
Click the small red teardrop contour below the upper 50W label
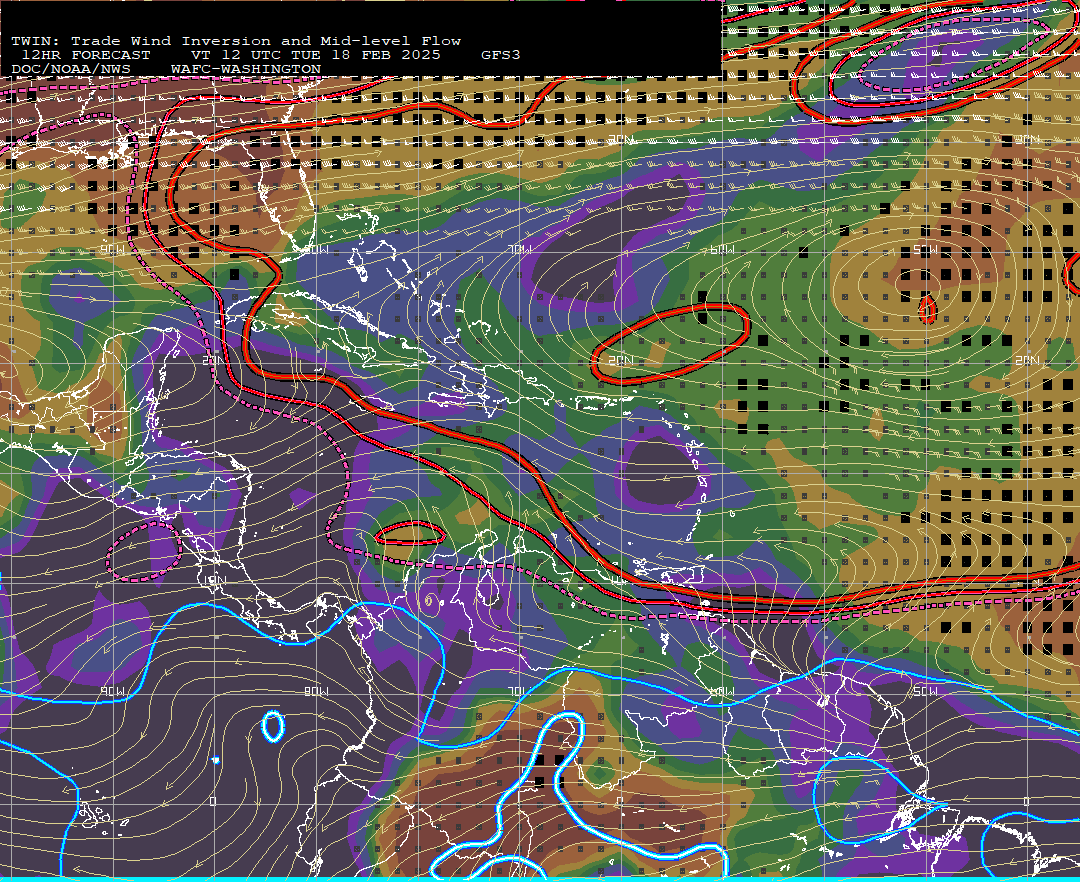tap(927, 309)
